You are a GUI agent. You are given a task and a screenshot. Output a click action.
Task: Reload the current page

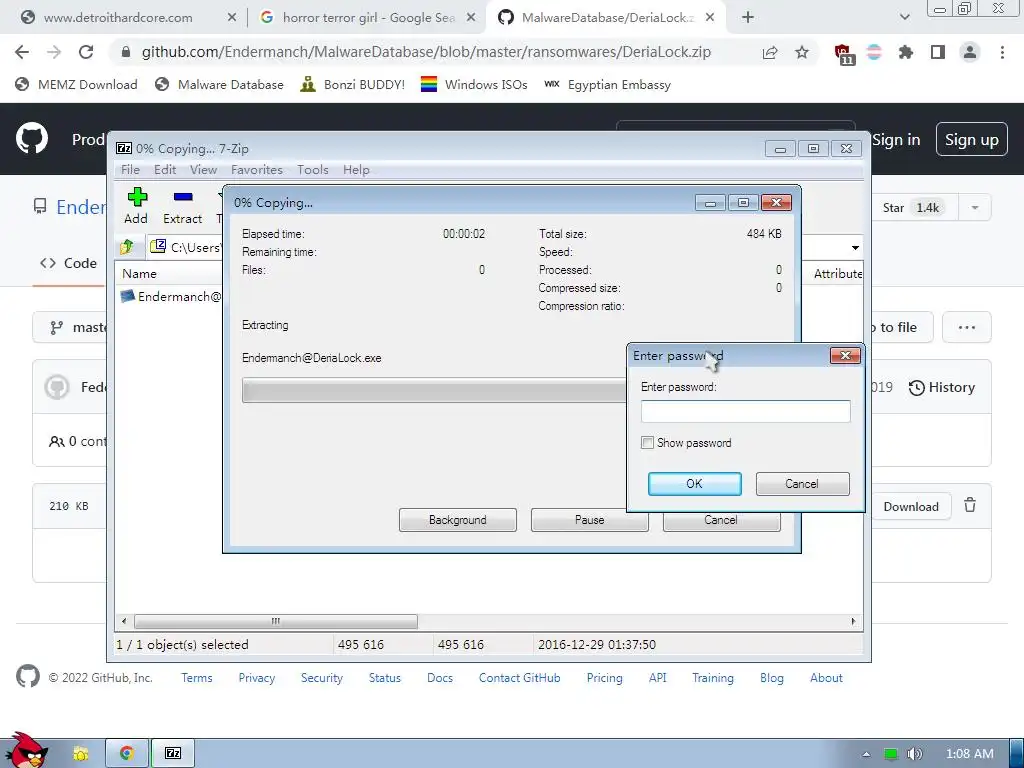coord(86,52)
